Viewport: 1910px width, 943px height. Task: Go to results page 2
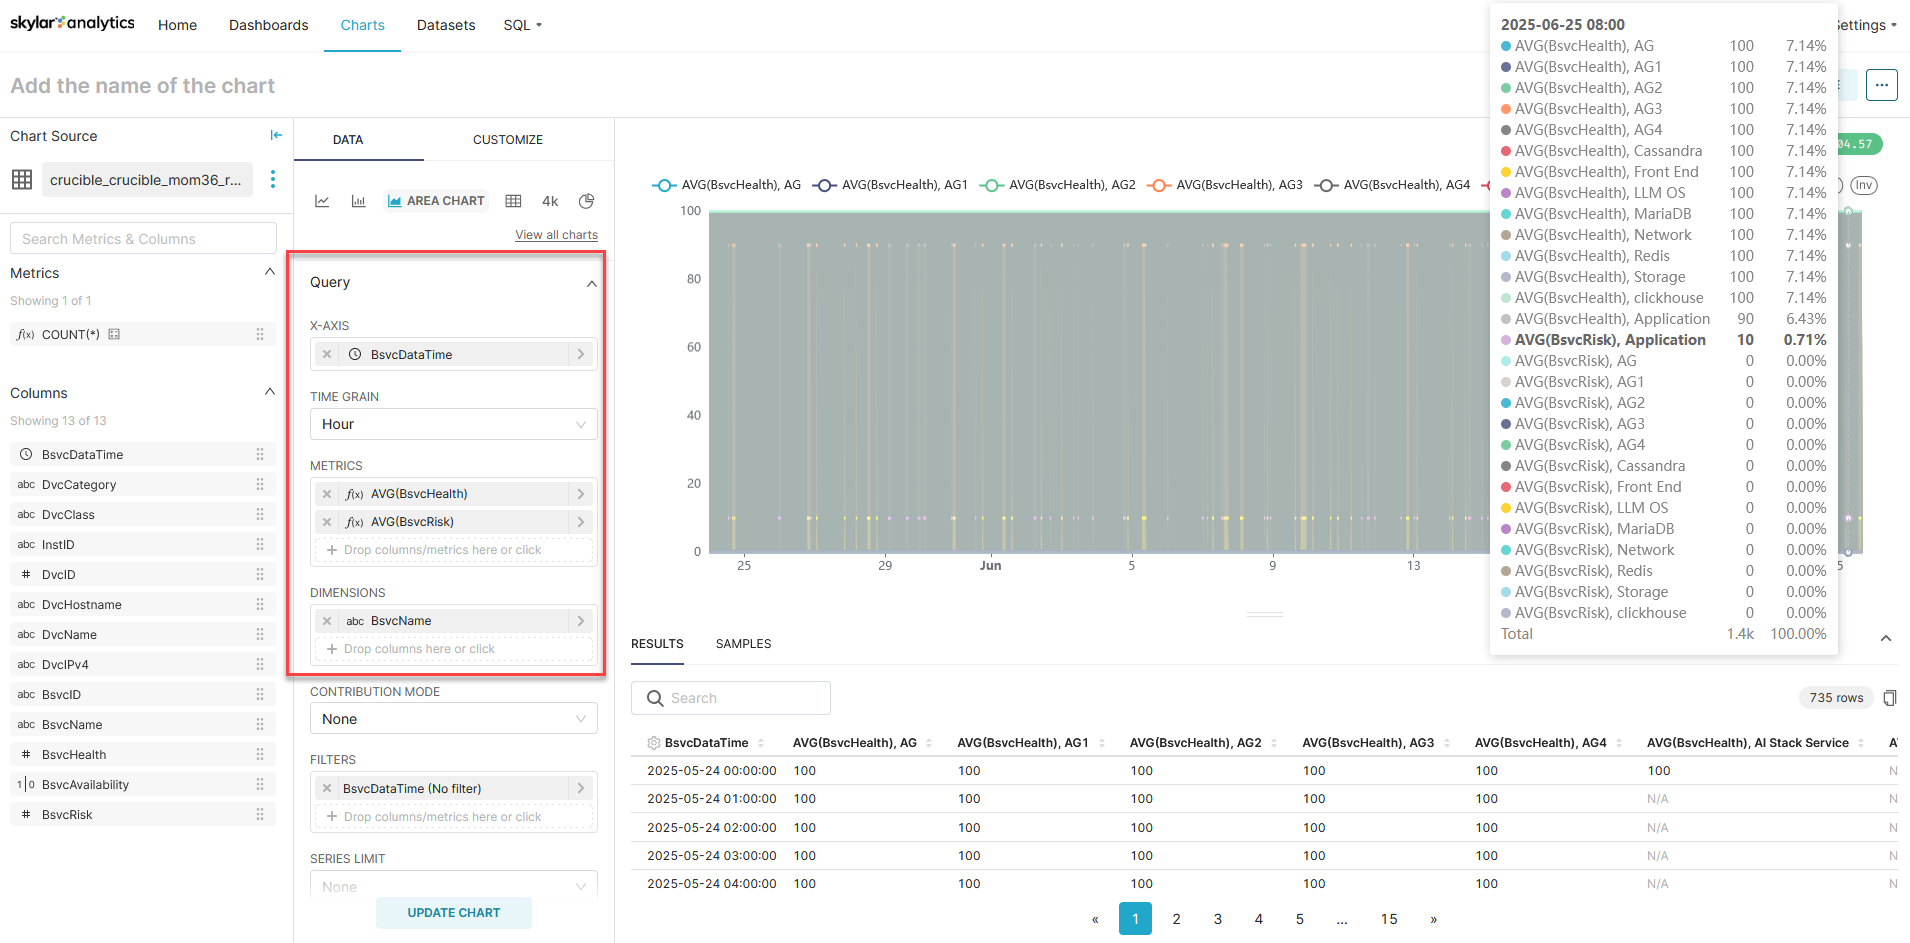(1176, 919)
